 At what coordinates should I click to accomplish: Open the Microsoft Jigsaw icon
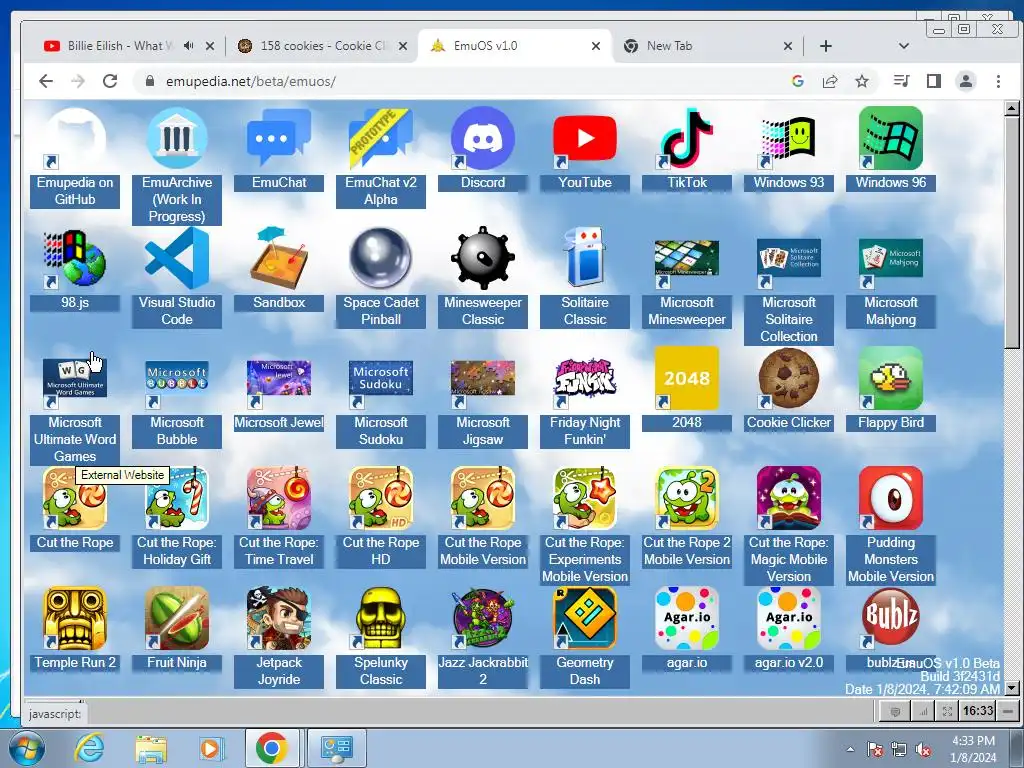click(483, 379)
